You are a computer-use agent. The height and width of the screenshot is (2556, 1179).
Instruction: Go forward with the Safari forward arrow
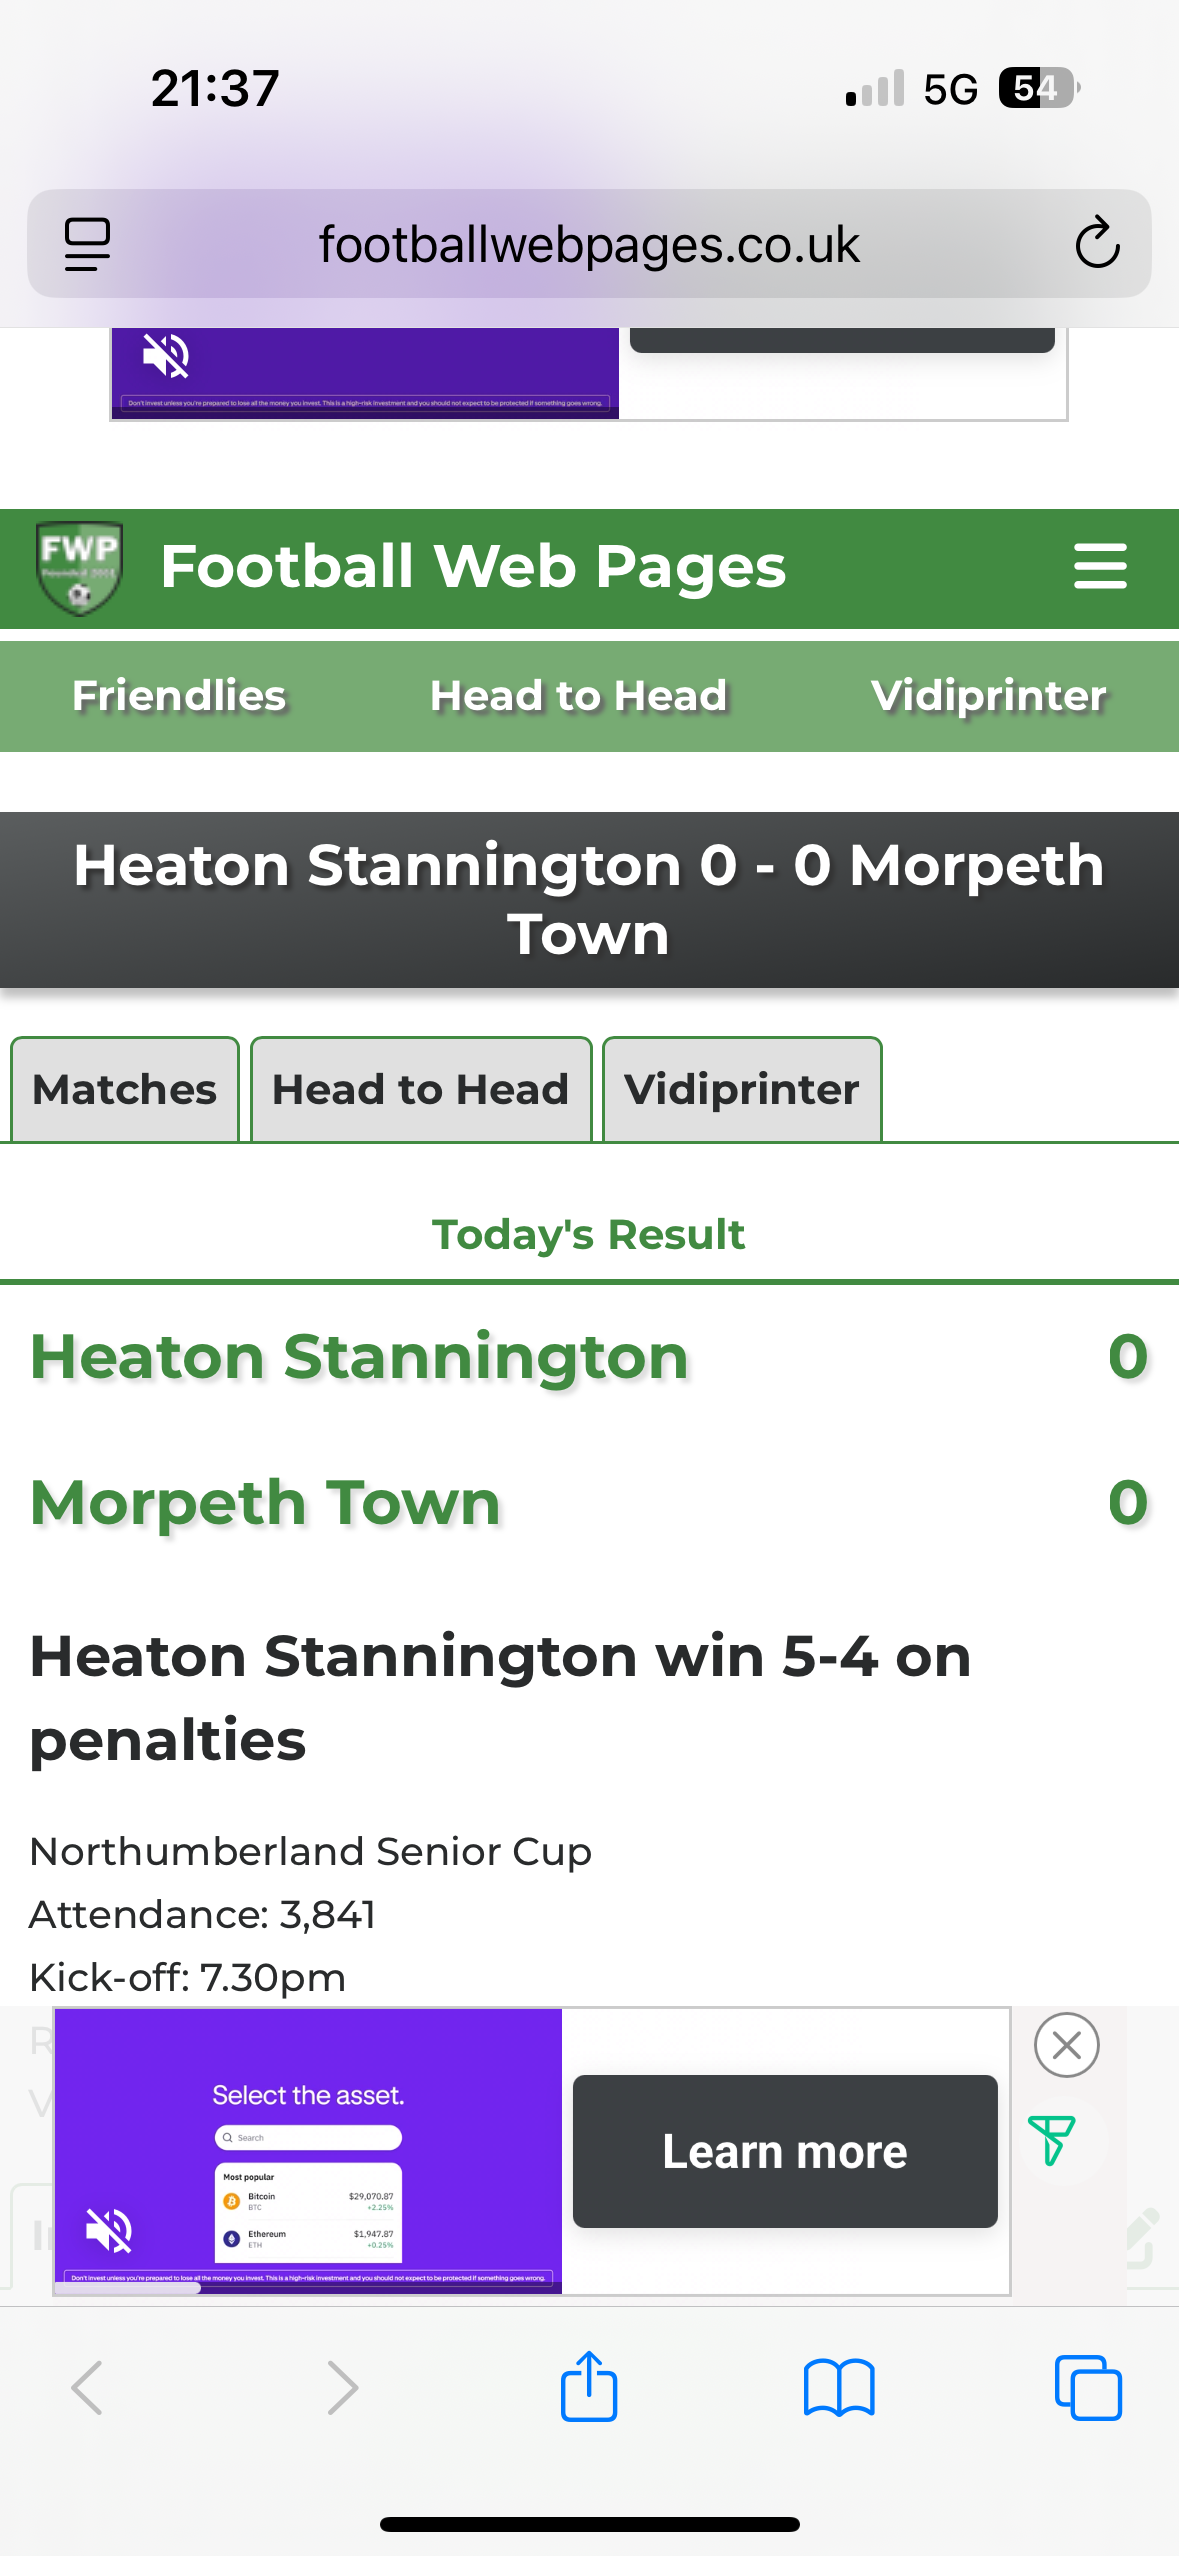[342, 2388]
